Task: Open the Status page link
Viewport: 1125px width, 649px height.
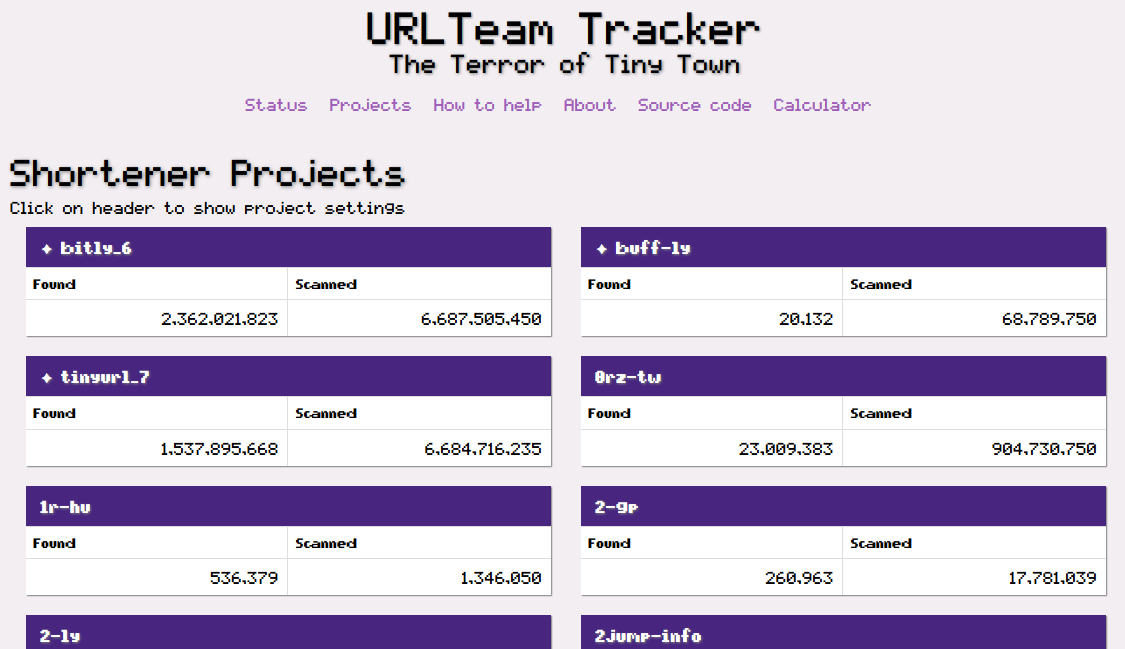Action: tap(276, 105)
